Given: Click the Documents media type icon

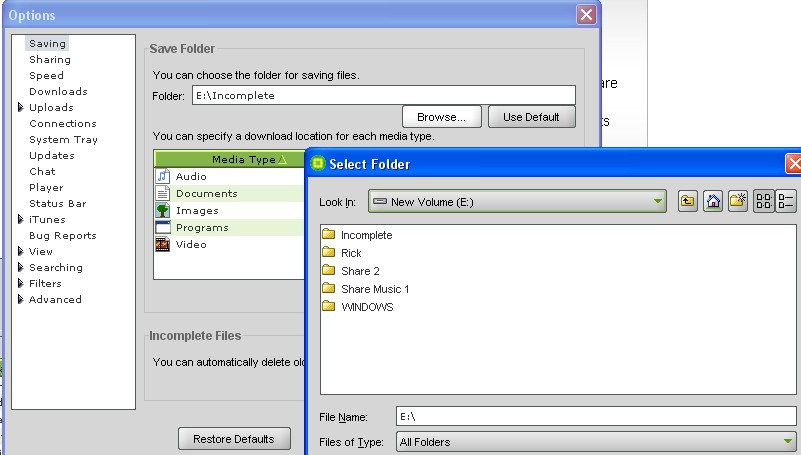Looking at the screenshot, I should [162, 193].
